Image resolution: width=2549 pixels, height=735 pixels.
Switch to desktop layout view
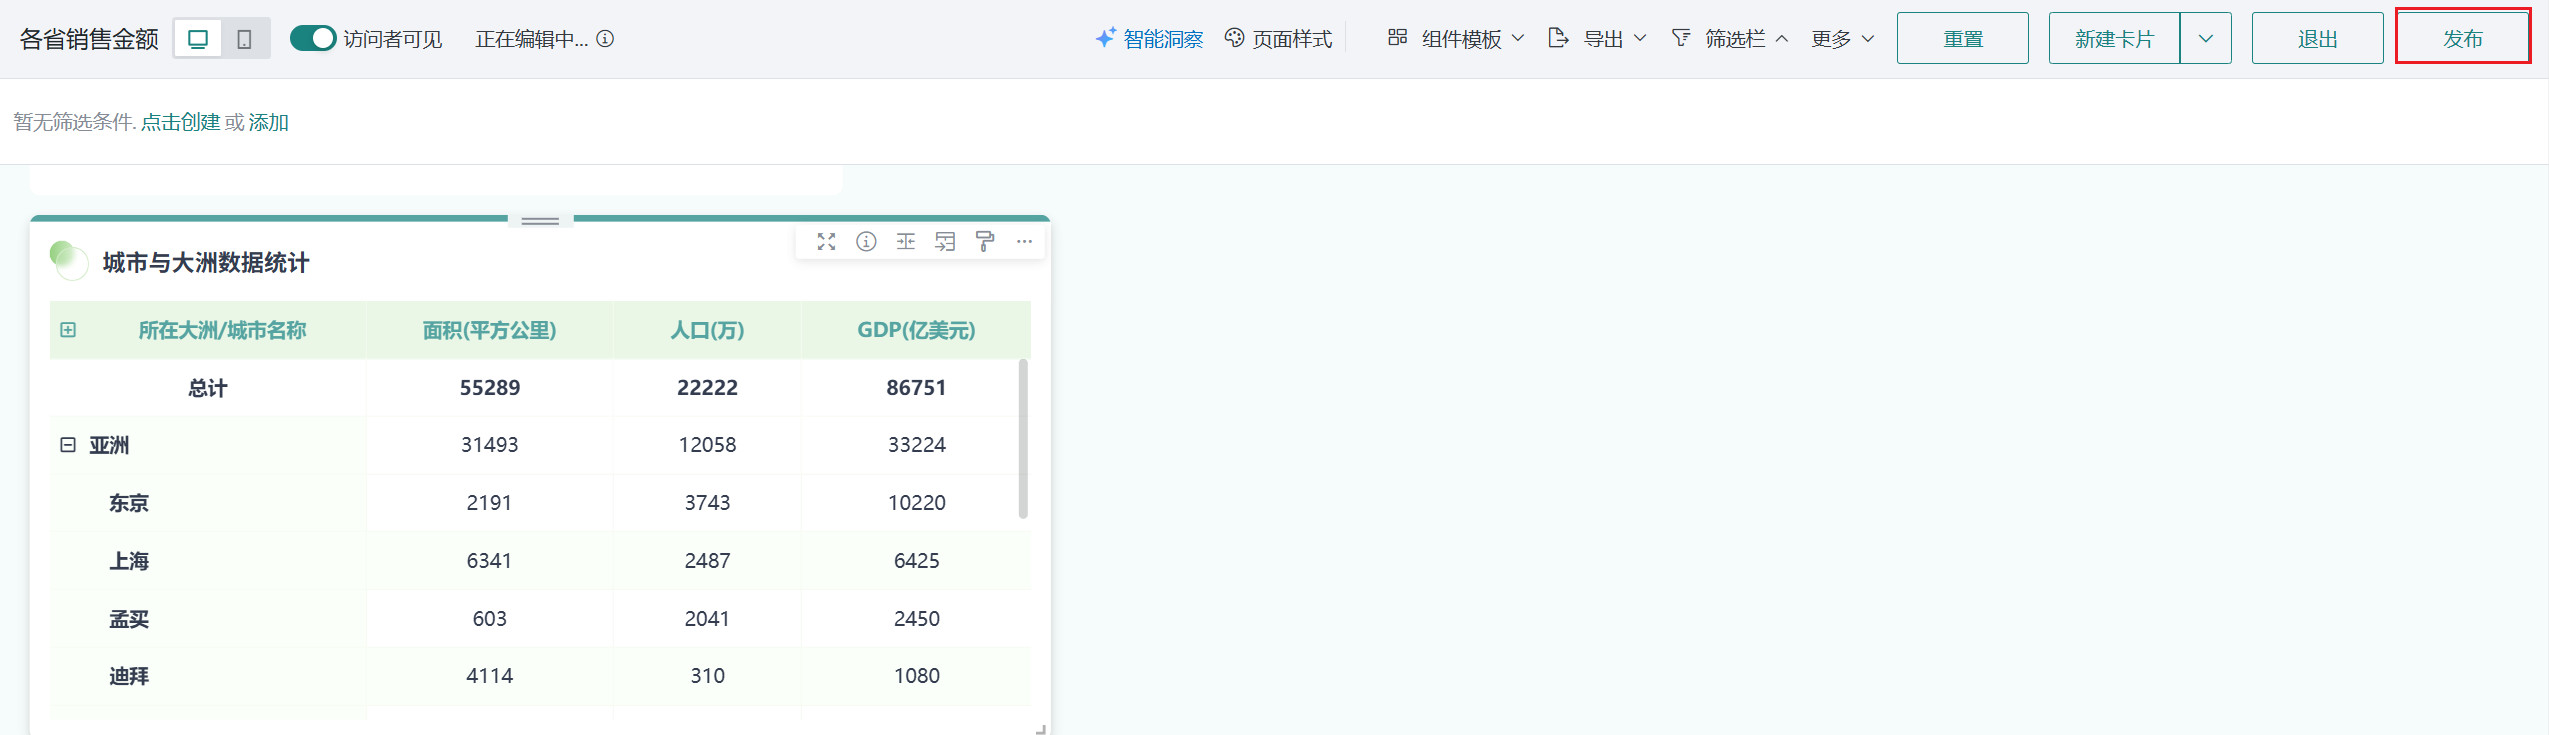point(198,39)
